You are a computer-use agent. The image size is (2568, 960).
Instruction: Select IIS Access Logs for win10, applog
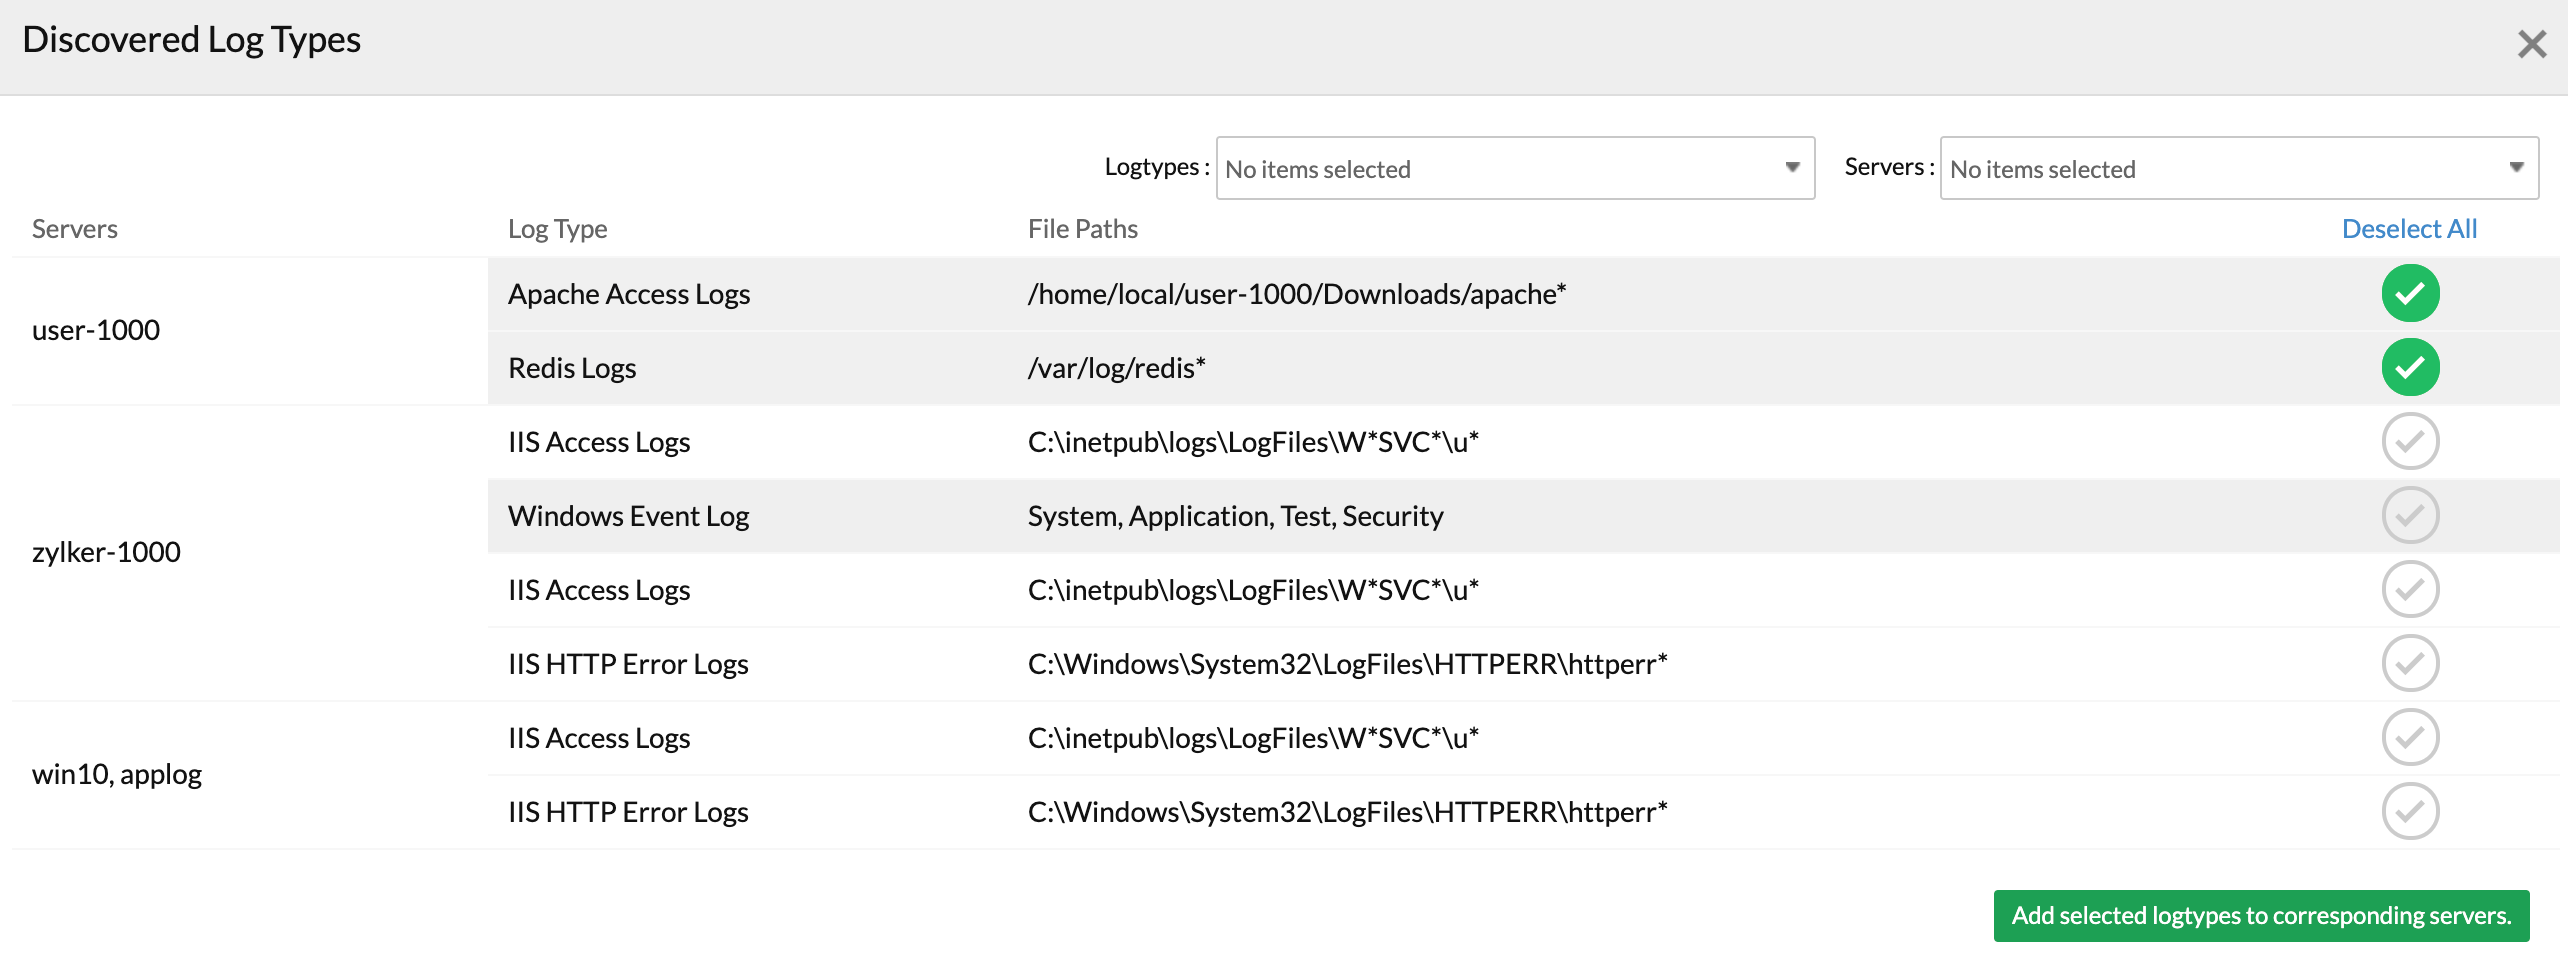(x=2410, y=737)
